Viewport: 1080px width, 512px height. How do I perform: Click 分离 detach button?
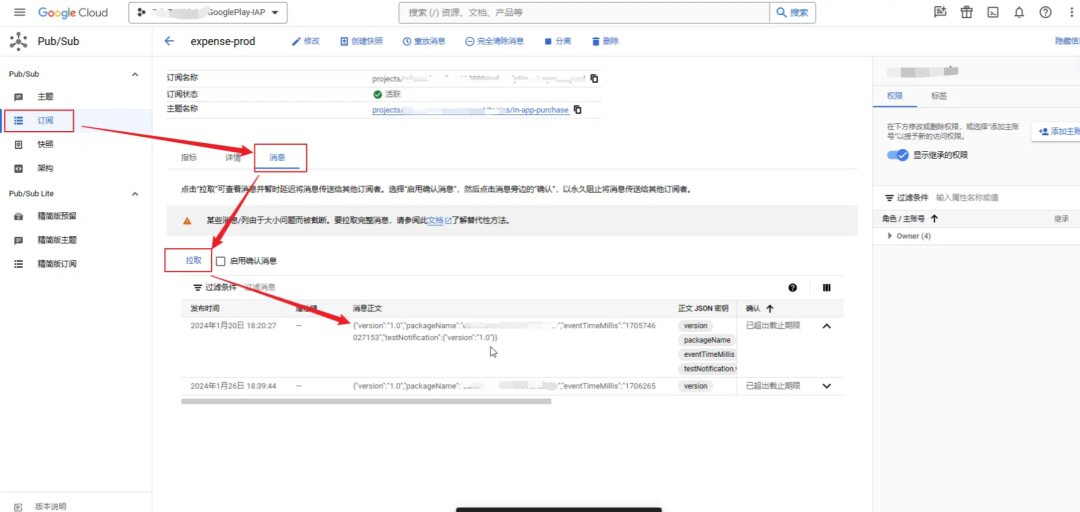pos(557,41)
